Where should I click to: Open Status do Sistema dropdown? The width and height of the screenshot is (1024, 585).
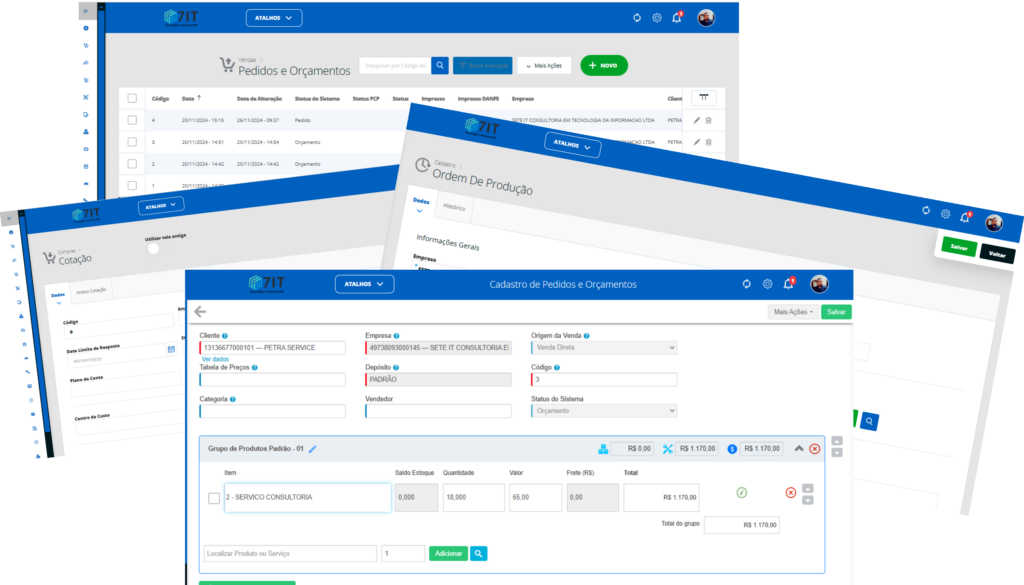pos(604,411)
